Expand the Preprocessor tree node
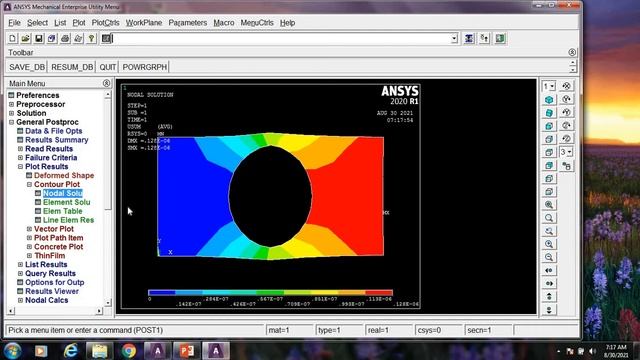 click(11, 104)
